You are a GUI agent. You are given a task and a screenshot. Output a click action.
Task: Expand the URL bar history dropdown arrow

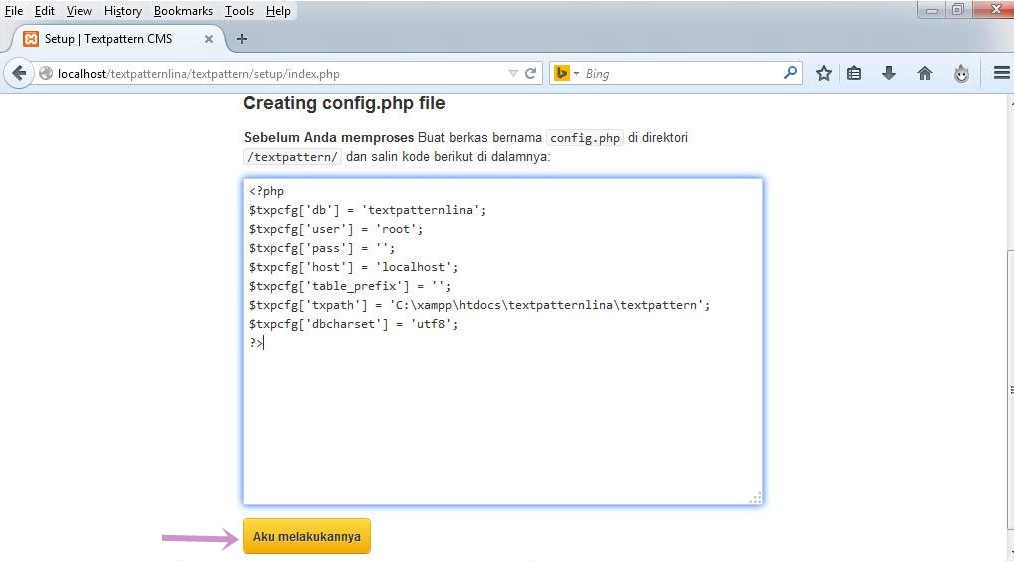coord(513,73)
